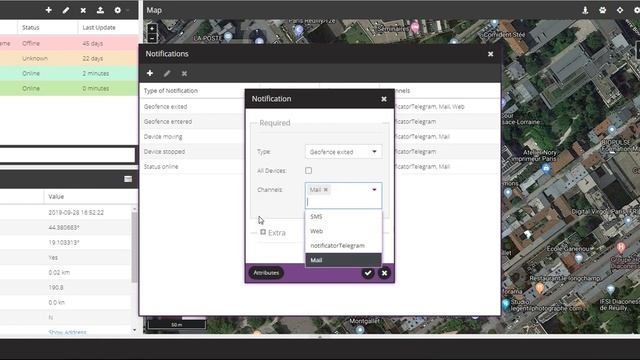Click the state panel icon button
The width and height of the screenshot is (640, 360).
(128, 179)
